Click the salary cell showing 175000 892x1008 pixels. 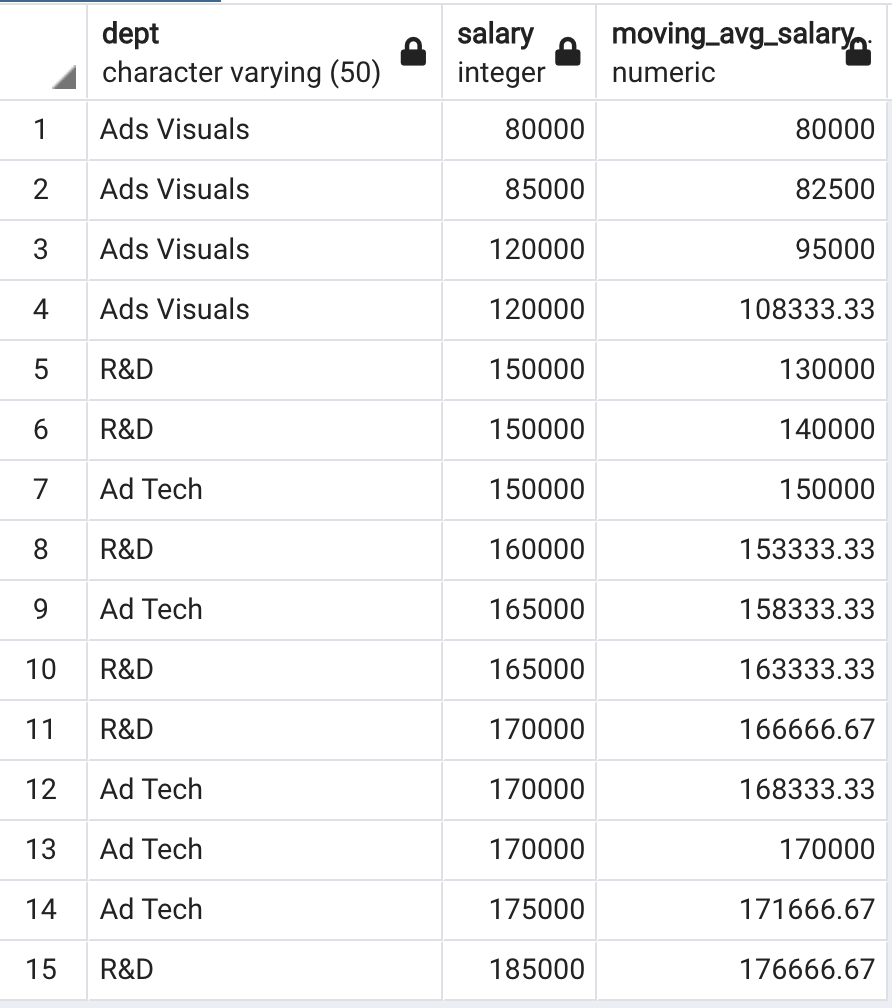pyautogui.click(x=519, y=910)
